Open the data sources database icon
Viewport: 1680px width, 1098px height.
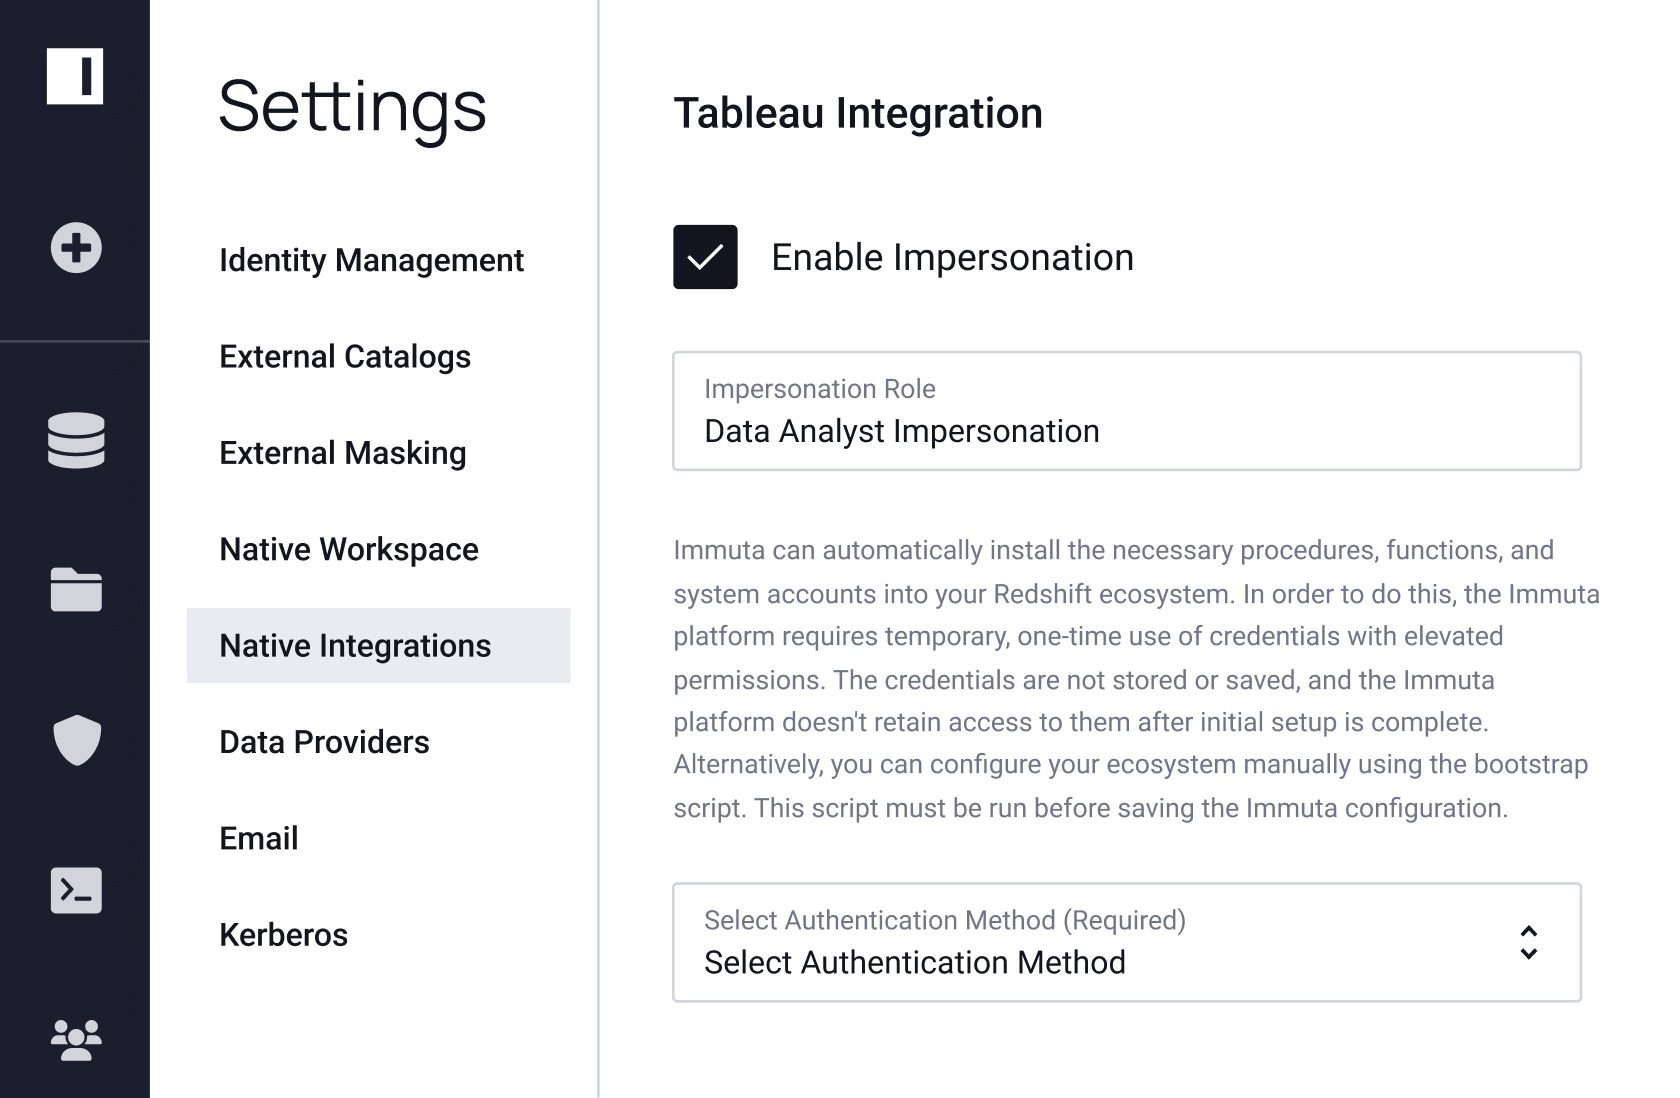[76, 440]
